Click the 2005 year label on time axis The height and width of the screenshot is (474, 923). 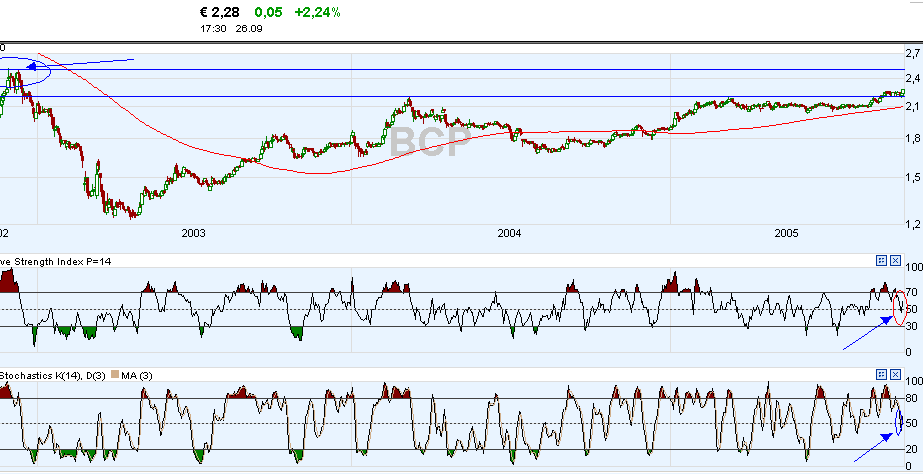tap(787, 234)
